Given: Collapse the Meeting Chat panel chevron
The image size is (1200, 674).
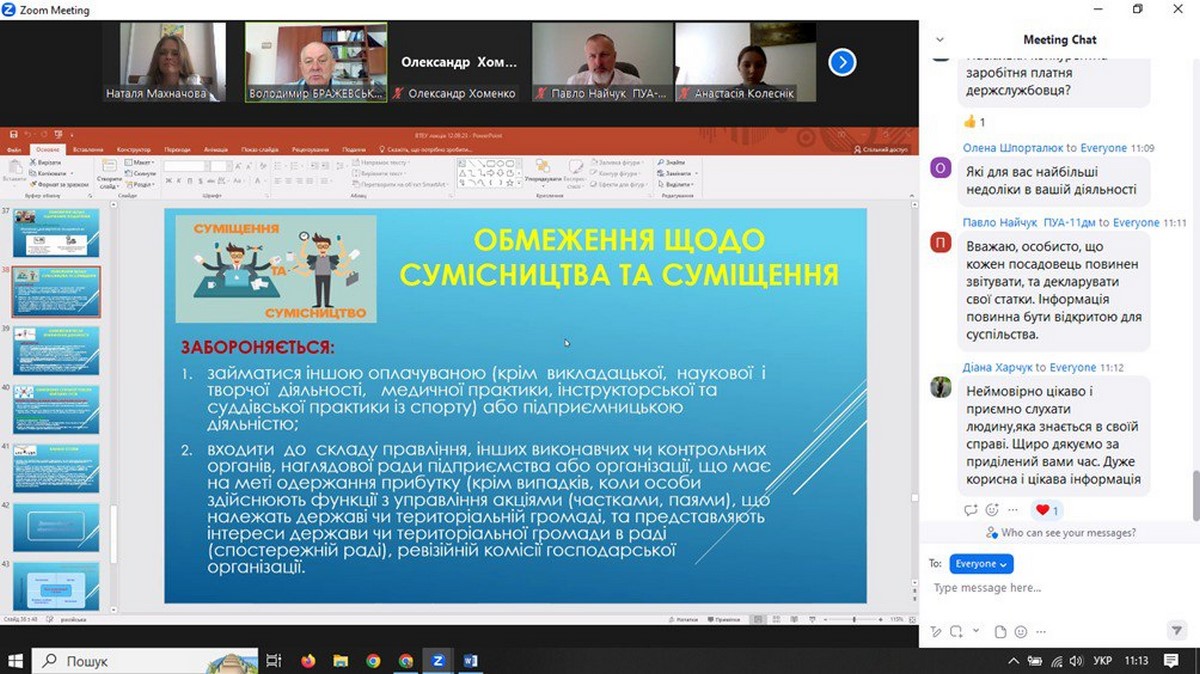Looking at the screenshot, I should tap(940, 40).
